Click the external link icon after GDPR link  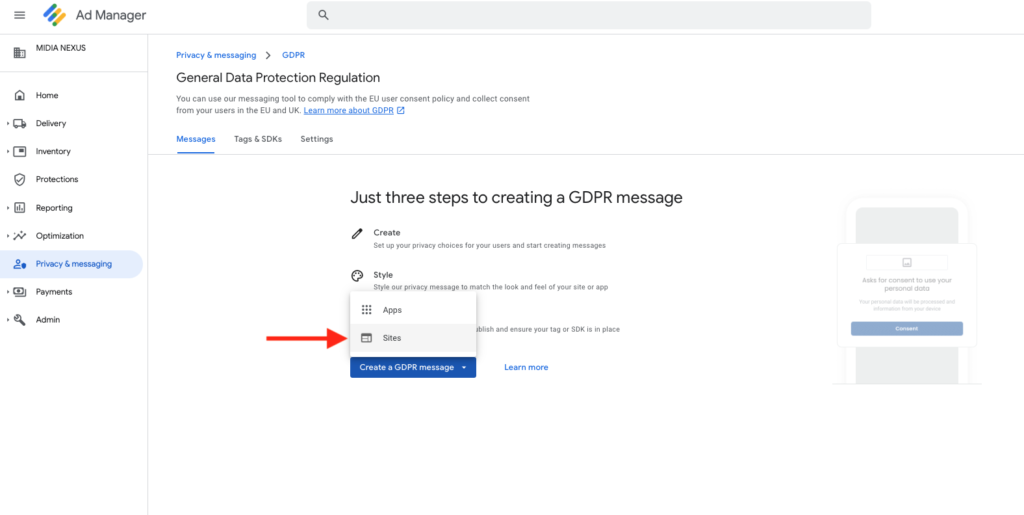pyautogui.click(x=401, y=111)
